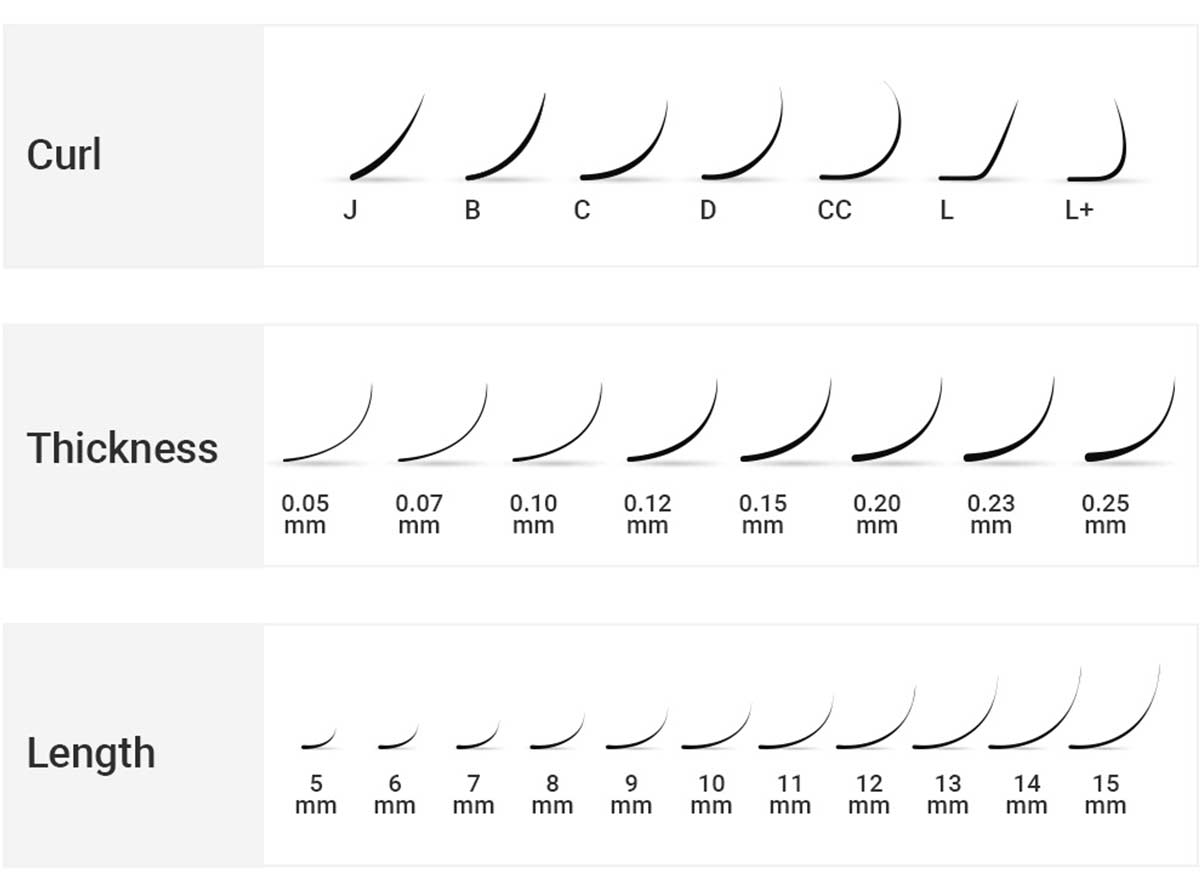
Task: Choose the 0.12 mm thickness lash
Action: coord(672,420)
